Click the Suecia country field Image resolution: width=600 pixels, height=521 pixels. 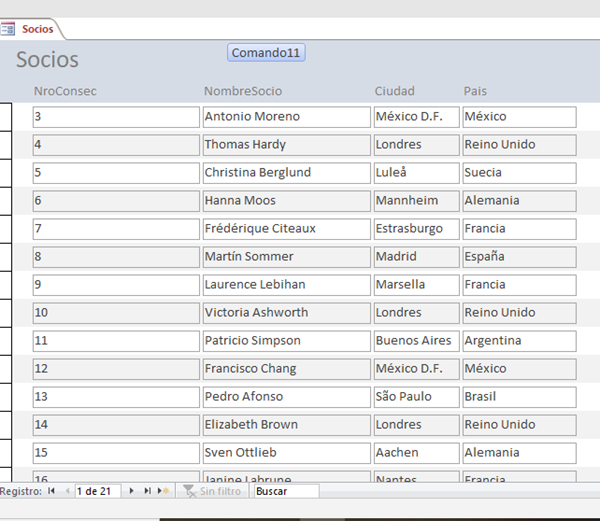pyautogui.click(x=519, y=173)
